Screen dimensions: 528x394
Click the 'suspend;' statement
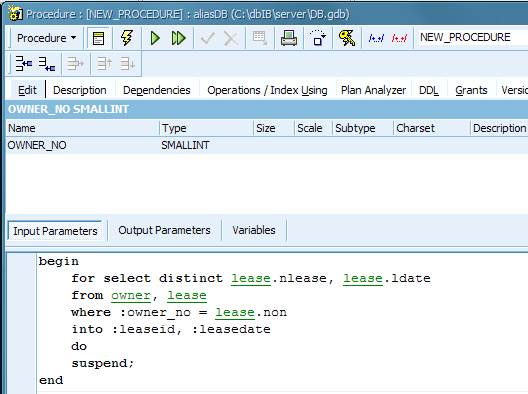click(x=103, y=364)
